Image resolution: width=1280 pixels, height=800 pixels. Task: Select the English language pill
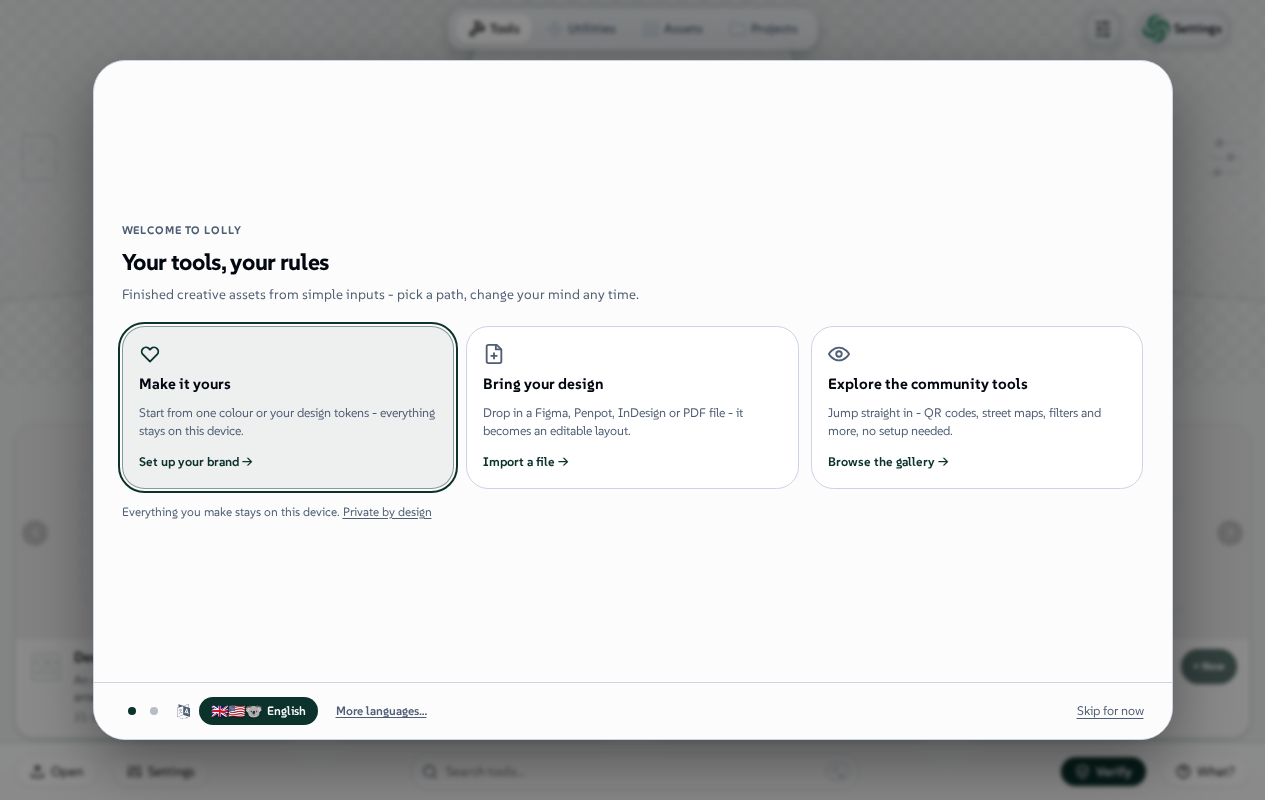tap(258, 711)
